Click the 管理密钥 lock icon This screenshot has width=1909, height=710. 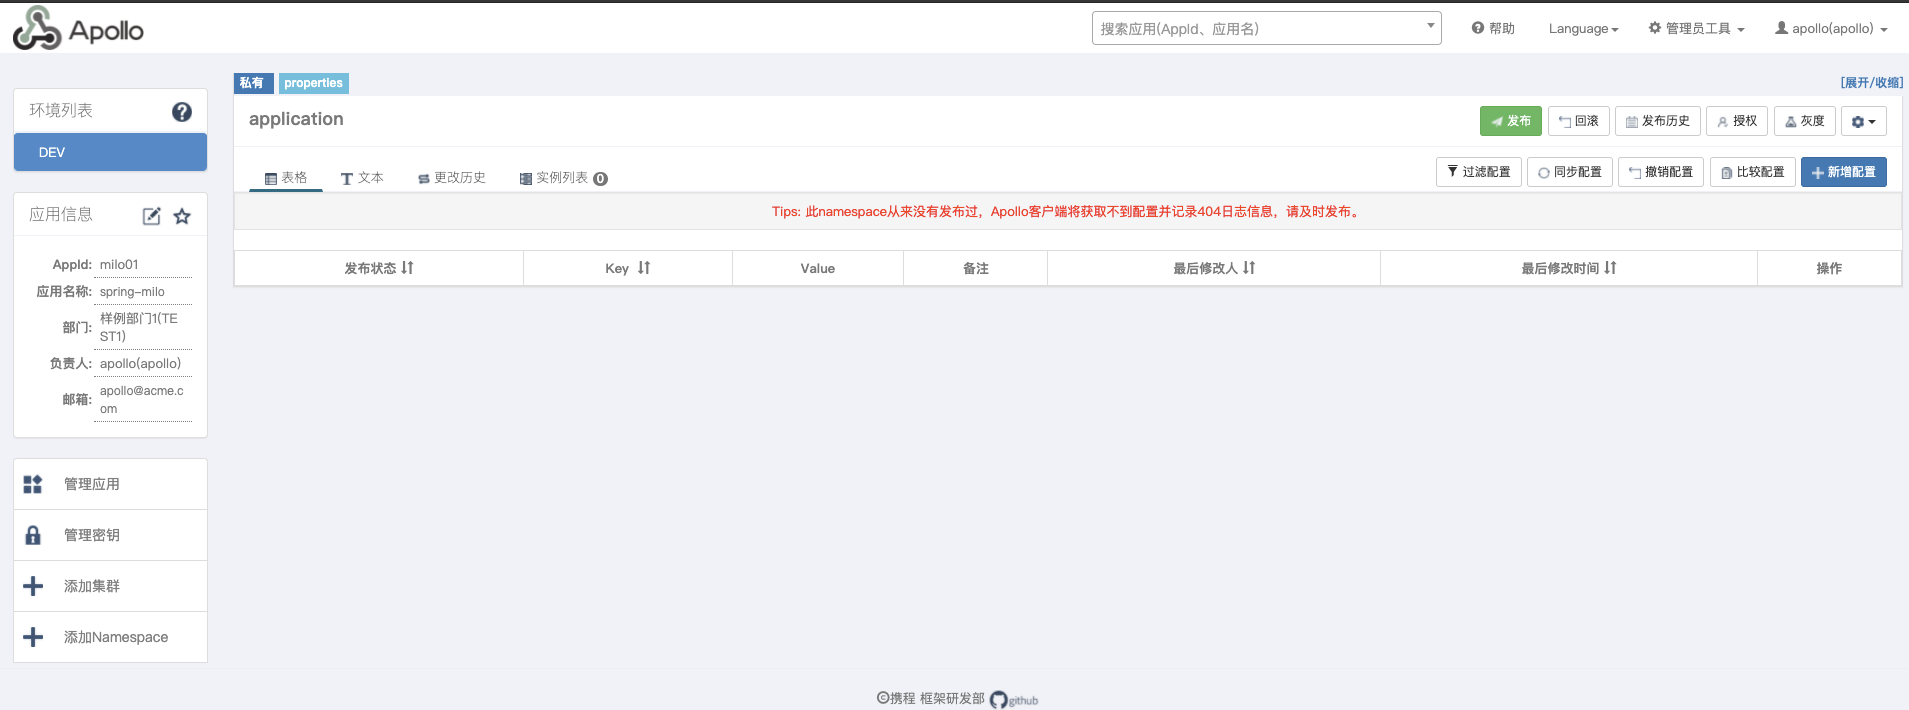pyautogui.click(x=33, y=535)
